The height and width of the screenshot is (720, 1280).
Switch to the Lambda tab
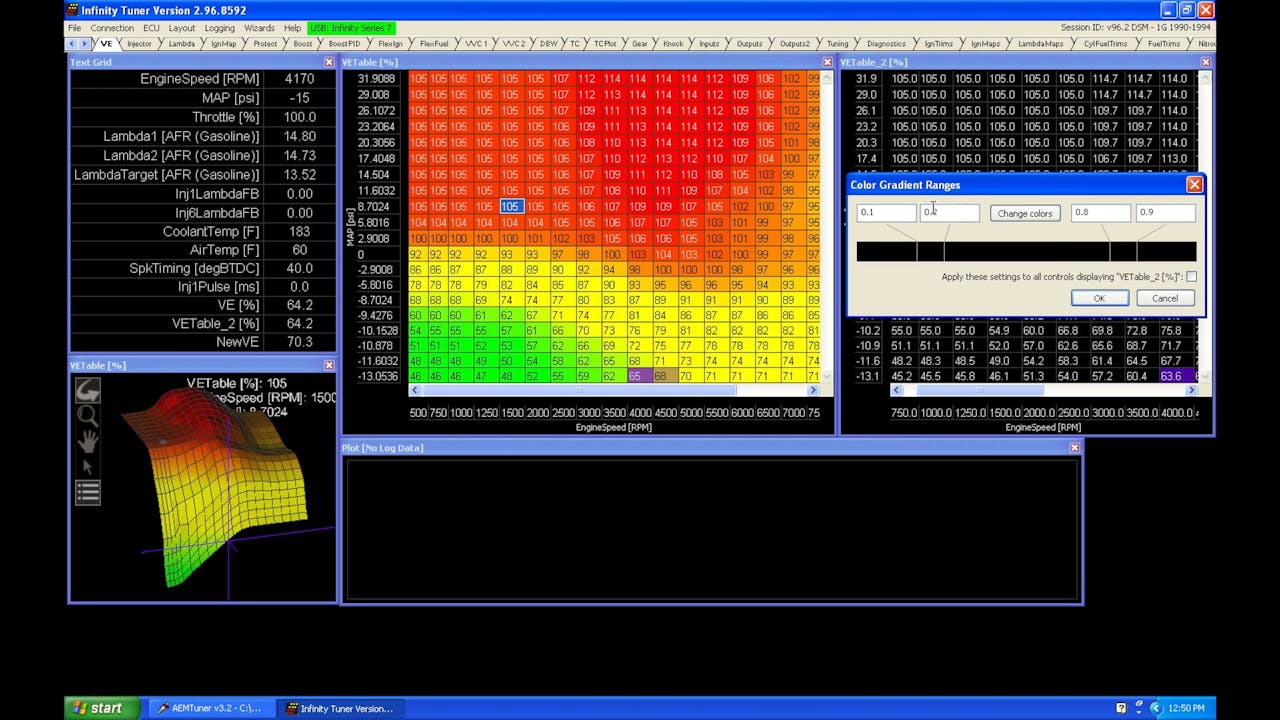[x=184, y=43]
